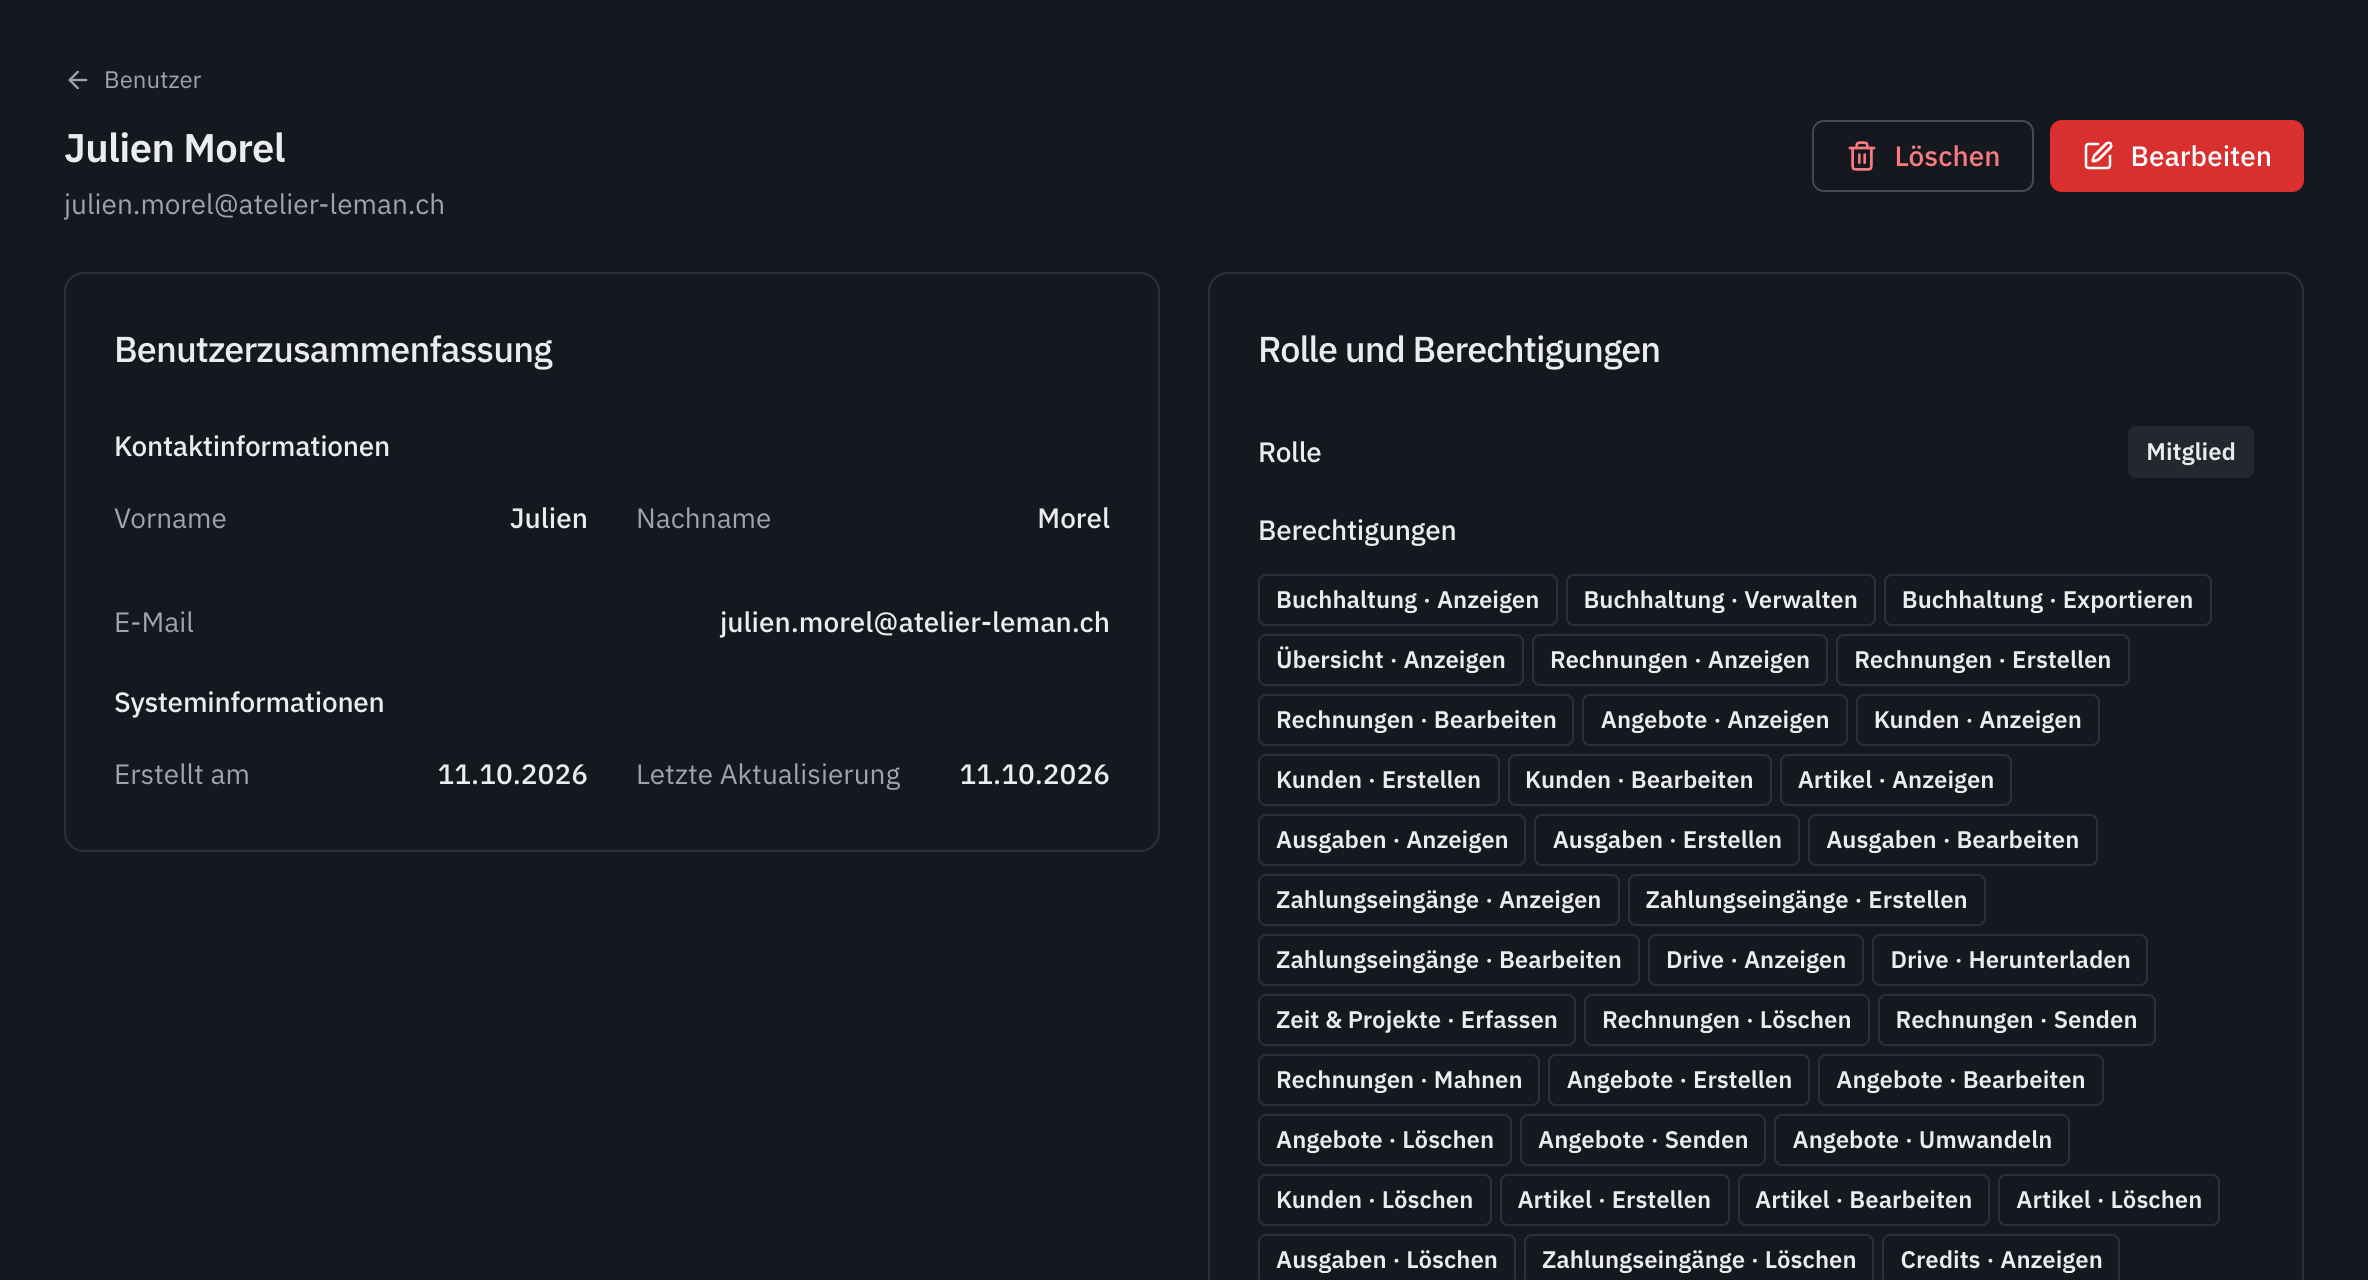
Task: Click the Rechnungen · Mahnen permission tag
Action: [1398, 1080]
